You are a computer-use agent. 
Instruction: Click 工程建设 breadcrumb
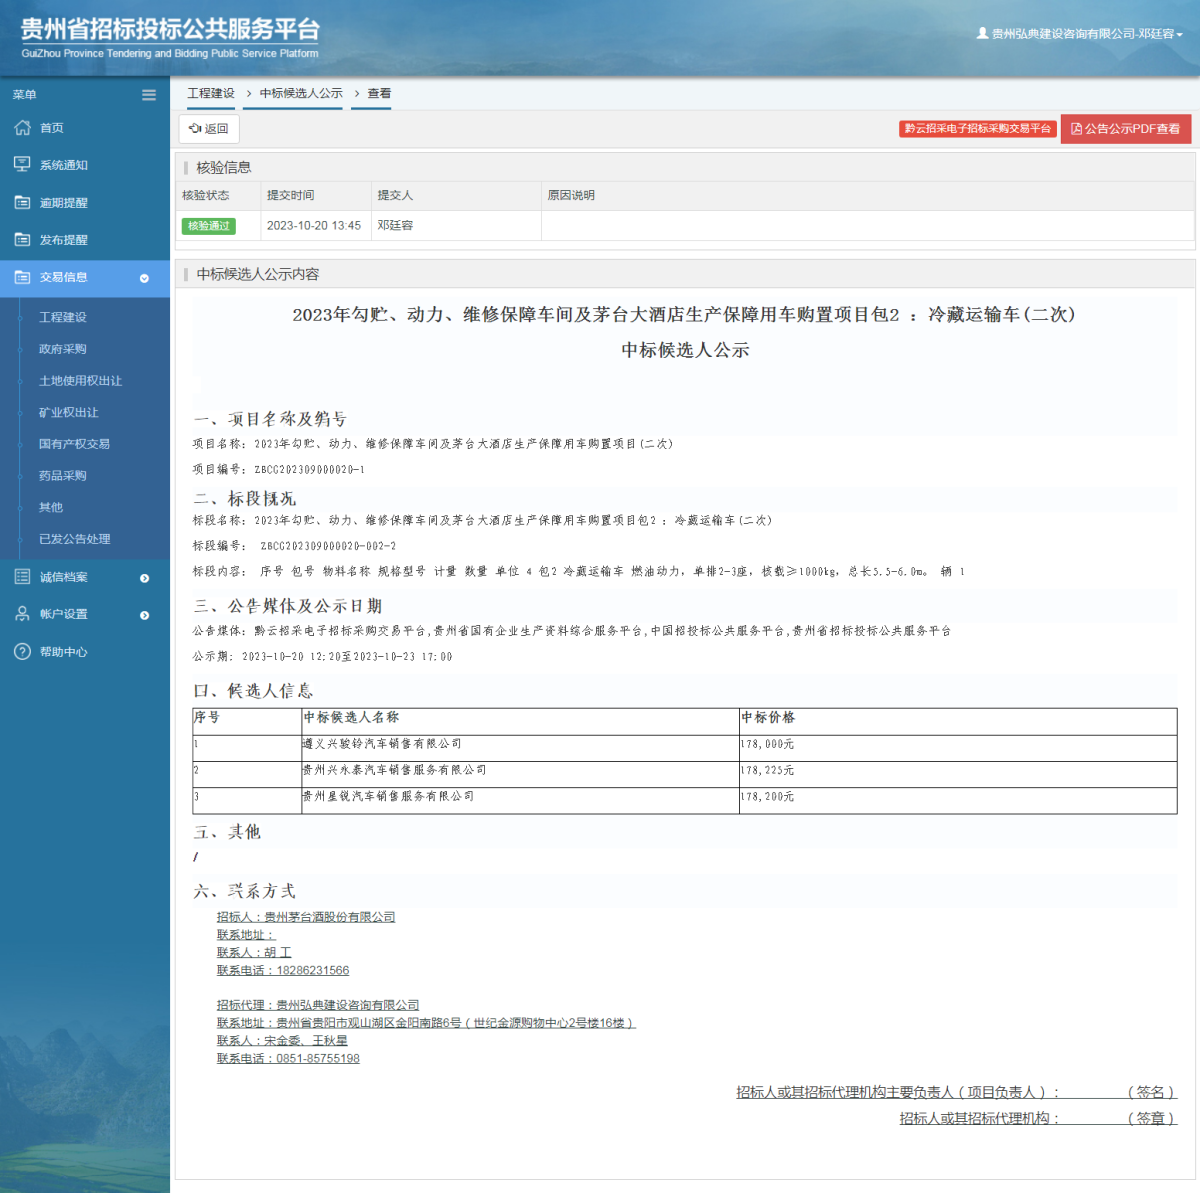[211, 93]
